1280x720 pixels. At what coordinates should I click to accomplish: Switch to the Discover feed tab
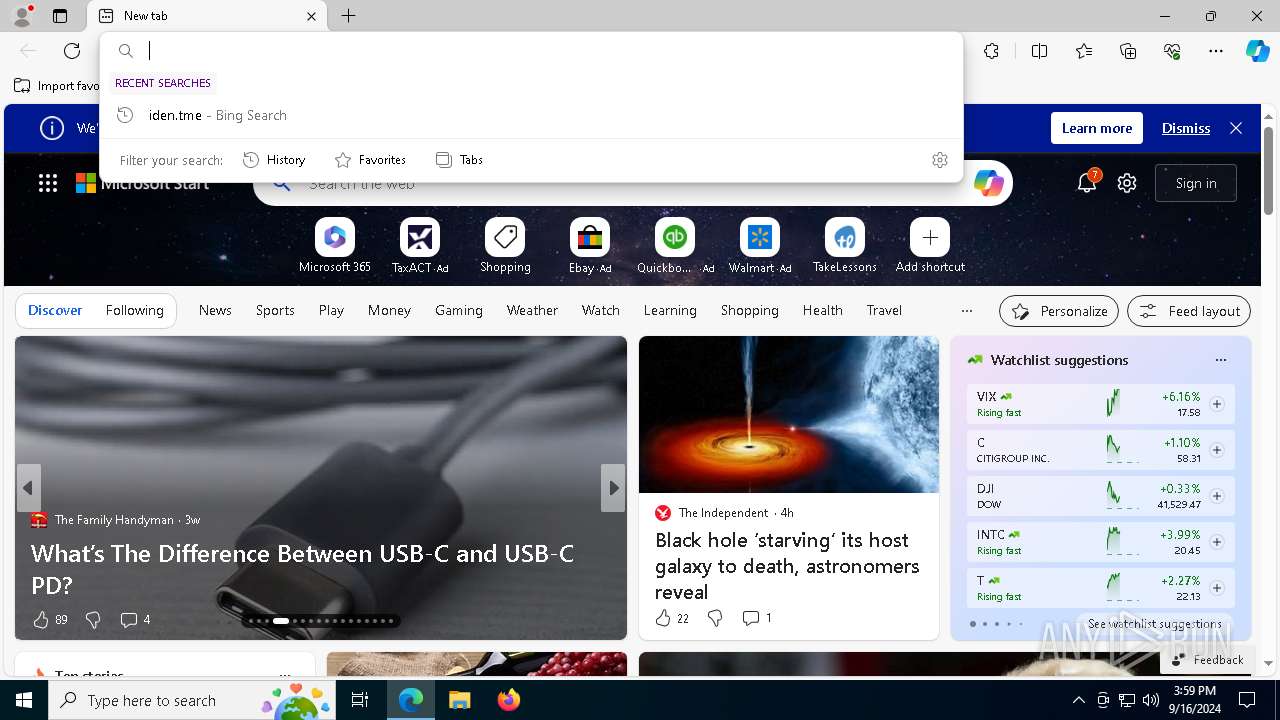pos(55,310)
